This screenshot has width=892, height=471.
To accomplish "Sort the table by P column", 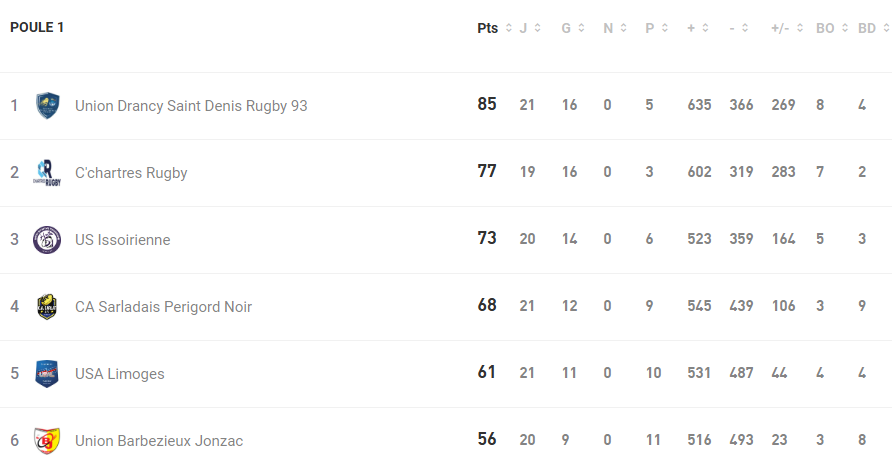I will click(x=656, y=28).
